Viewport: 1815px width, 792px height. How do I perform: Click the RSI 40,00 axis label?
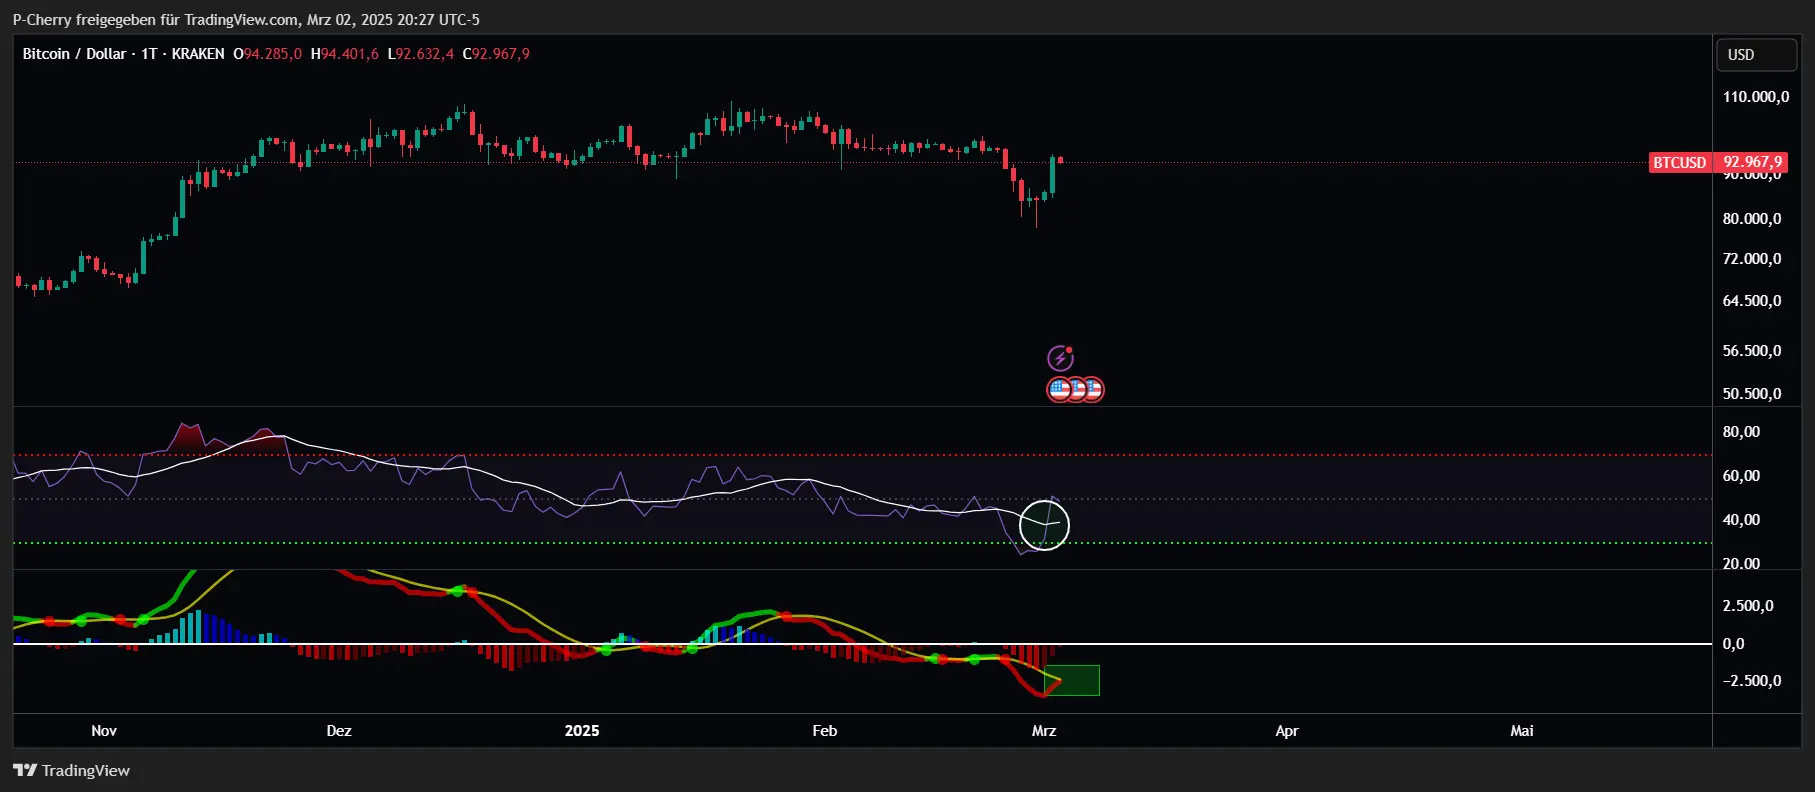(x=1741, y=520)
